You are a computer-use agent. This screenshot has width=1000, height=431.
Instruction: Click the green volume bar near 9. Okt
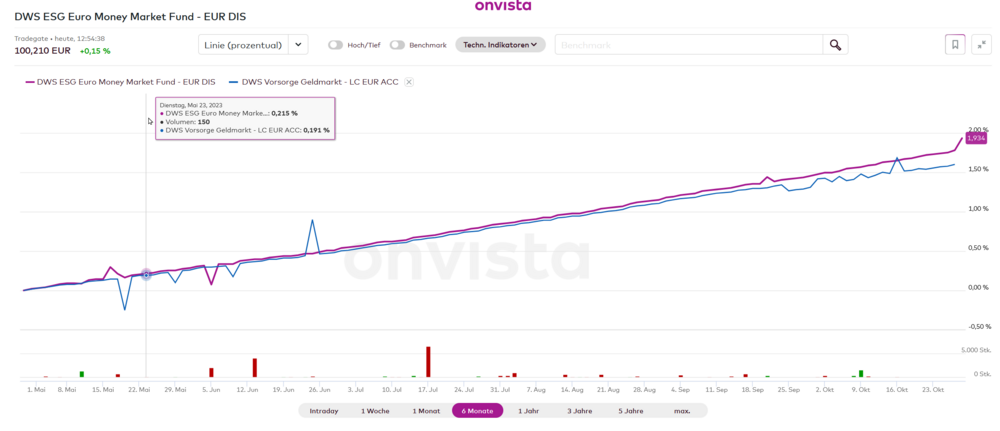861,374
